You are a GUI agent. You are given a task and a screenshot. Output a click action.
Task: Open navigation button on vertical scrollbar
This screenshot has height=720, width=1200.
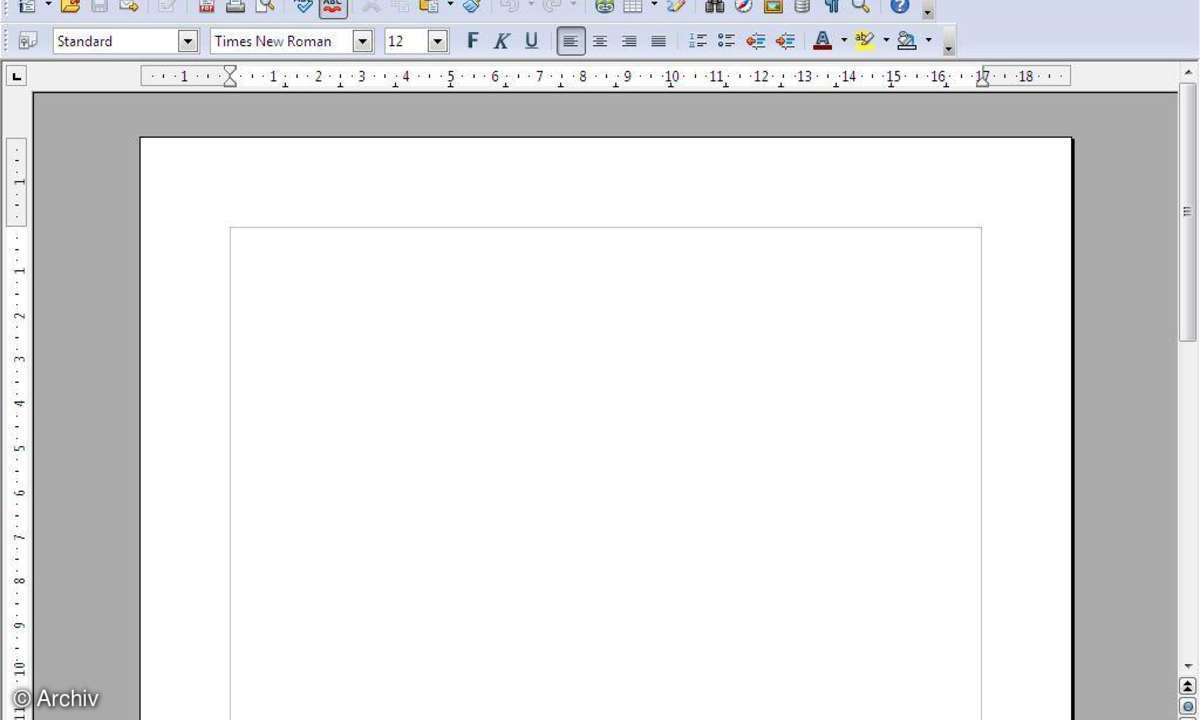pos(1188,705)
